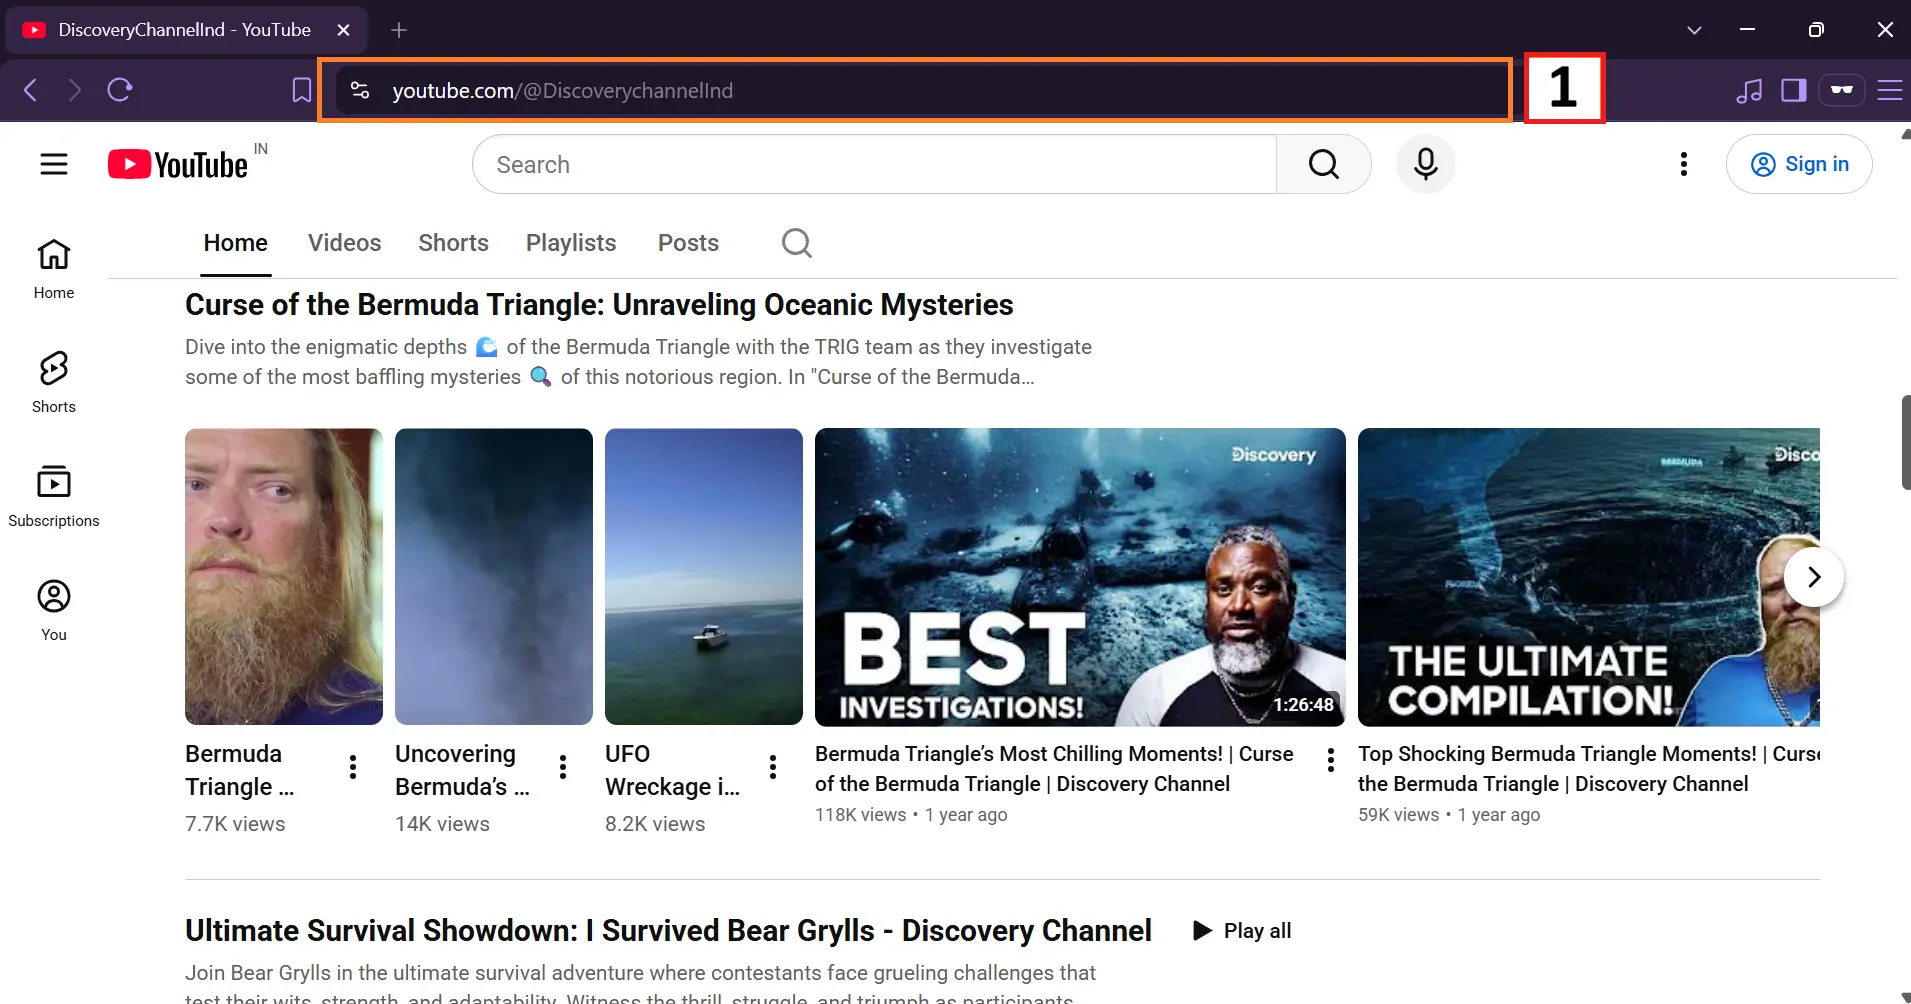Screen dimensions: 1911x1004
Task: Switch to the Posts tab
Action: tap(688, 243)
